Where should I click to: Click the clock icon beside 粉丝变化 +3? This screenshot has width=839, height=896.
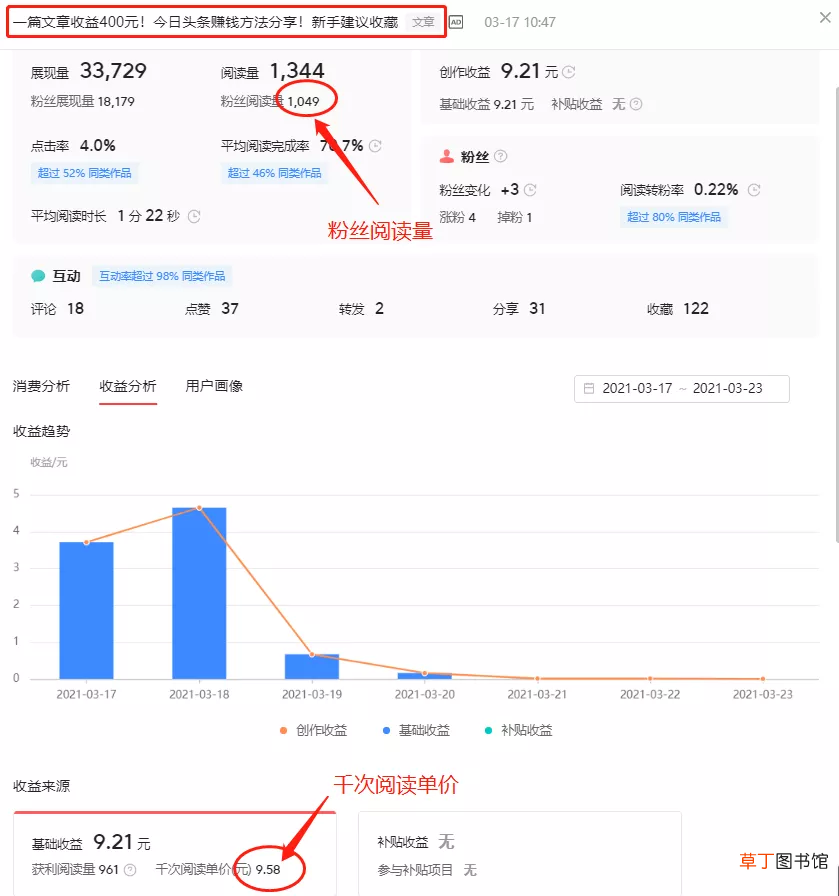click(530, 190)
